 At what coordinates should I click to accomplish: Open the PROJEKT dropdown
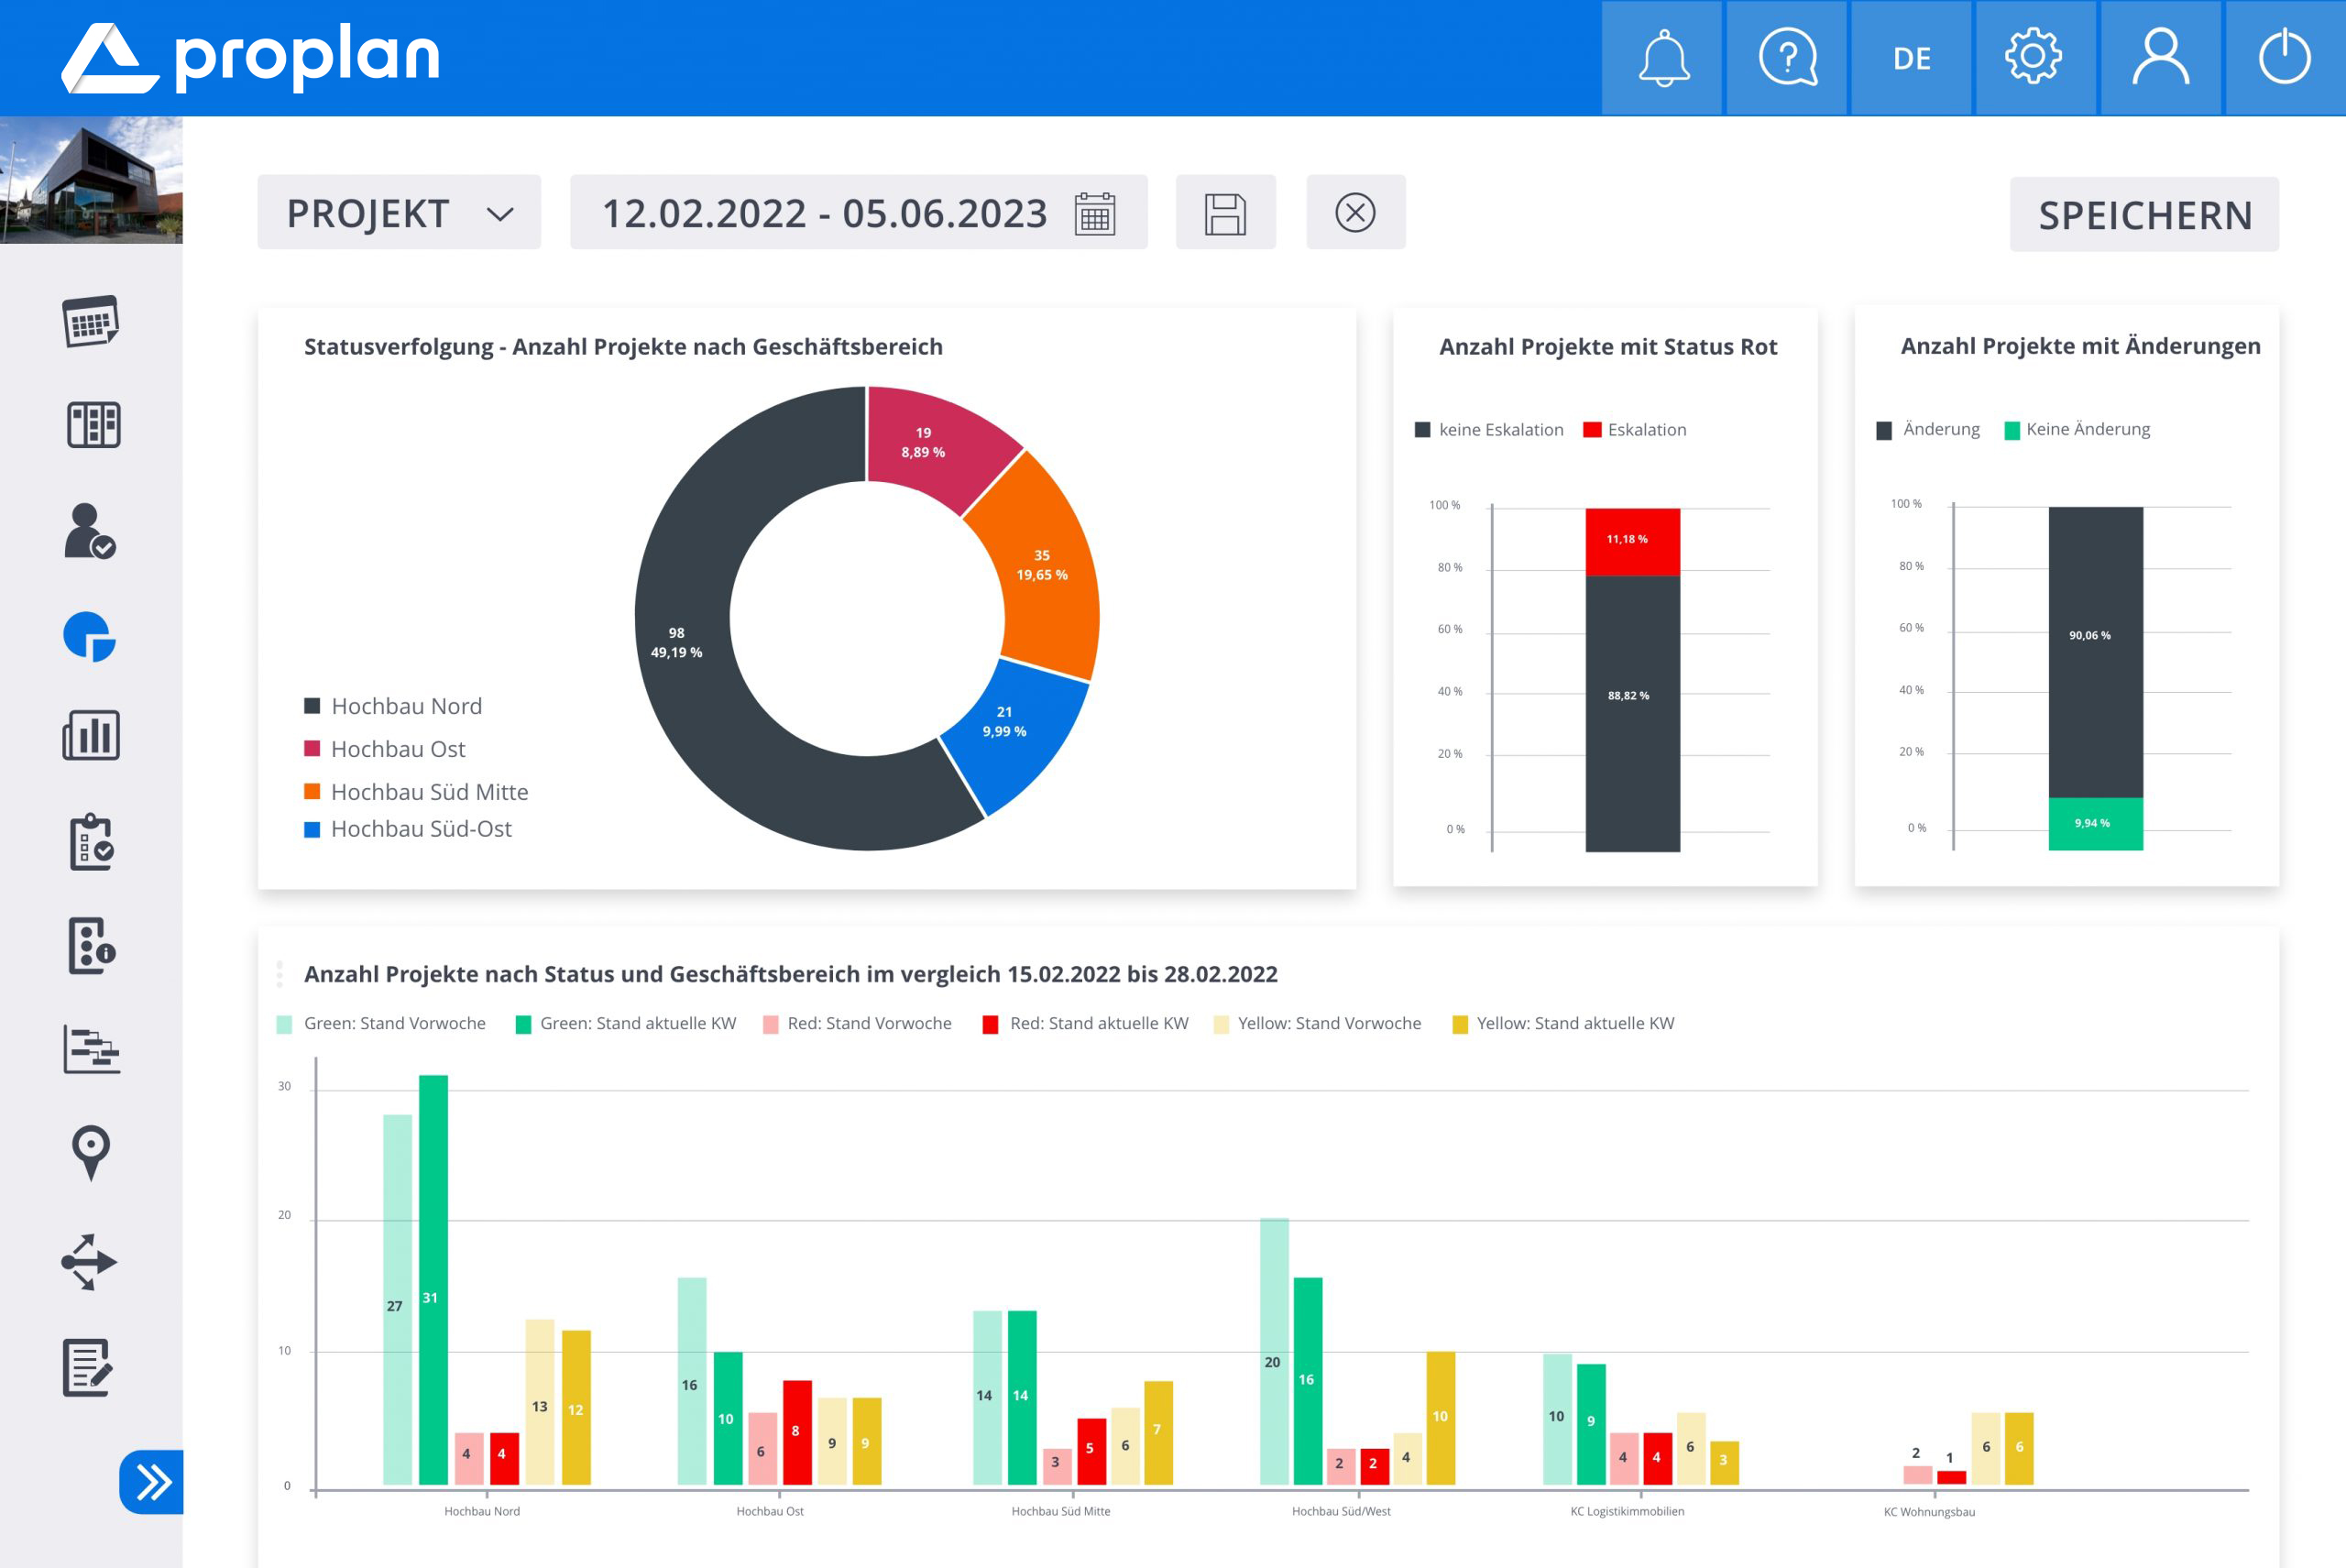(399, 213)
